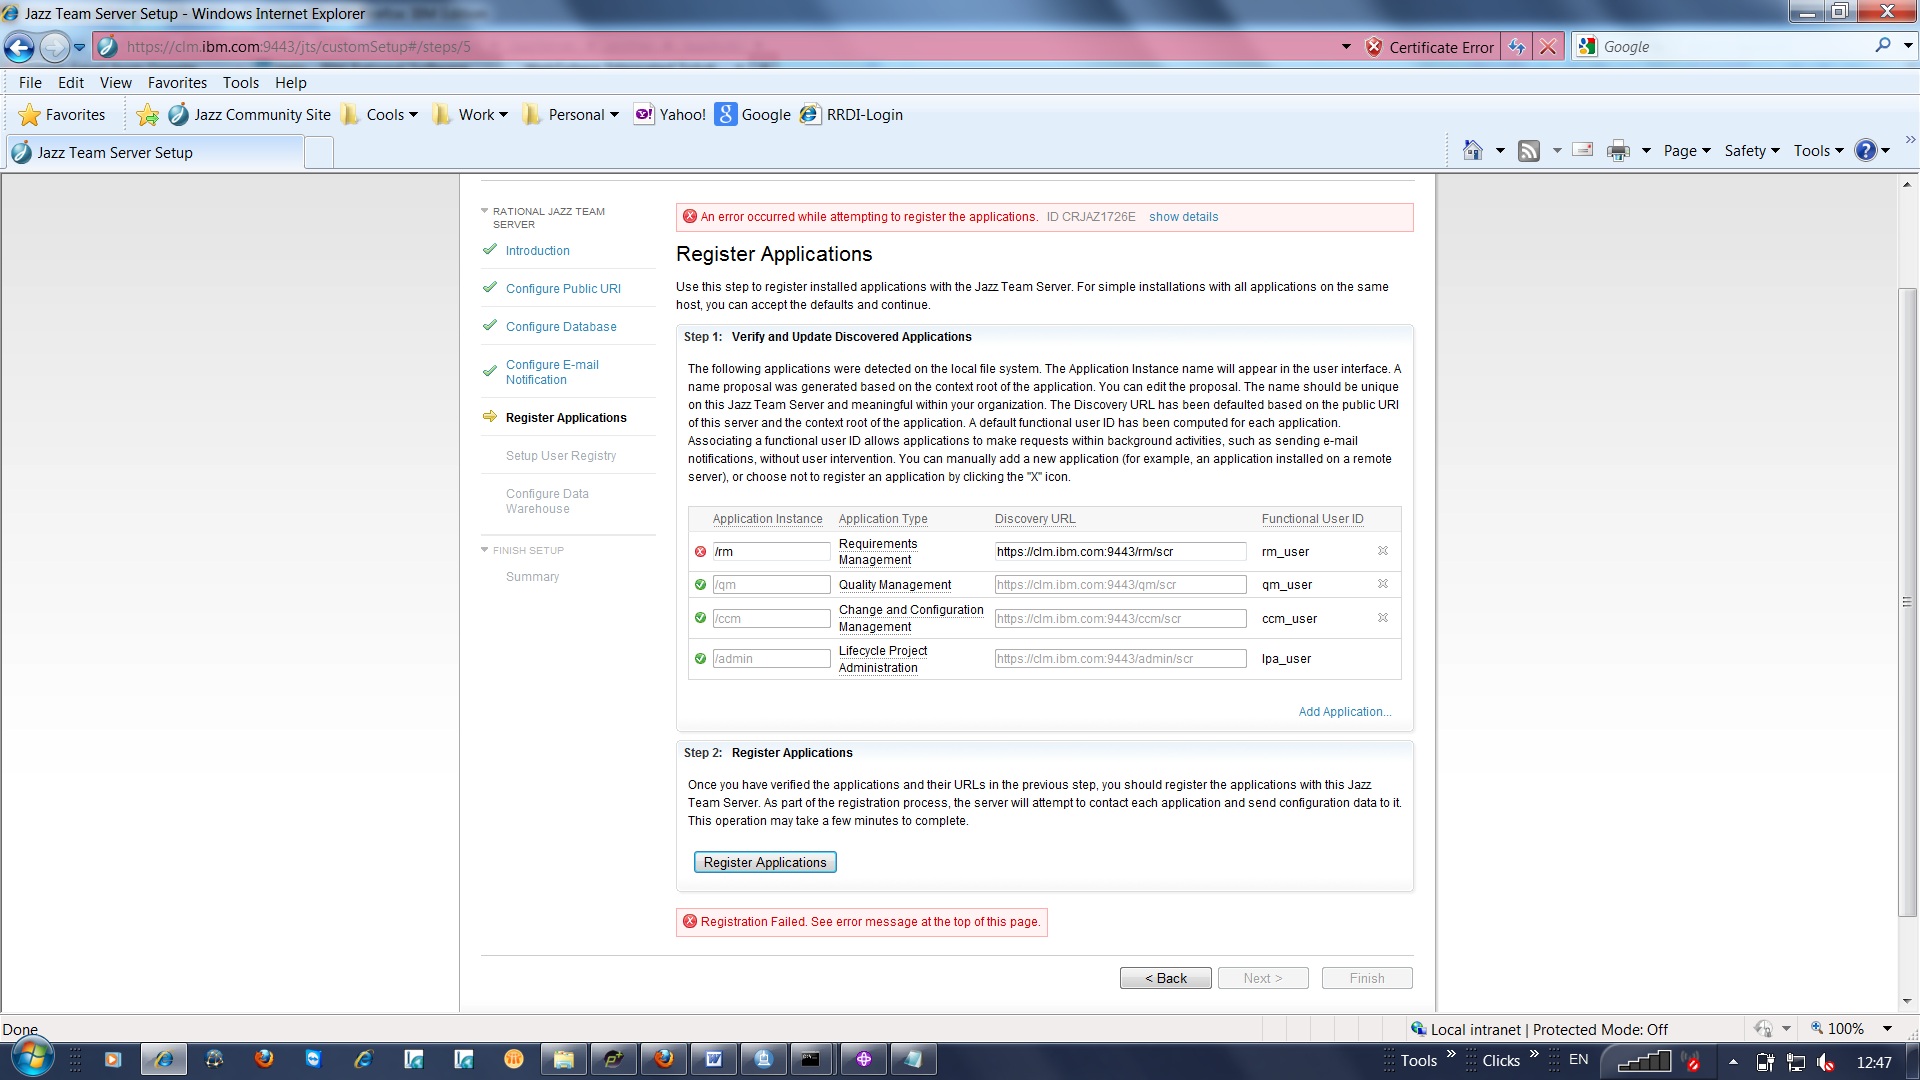
Task: Go to Configure Public URI step
Action: point(563,289)
